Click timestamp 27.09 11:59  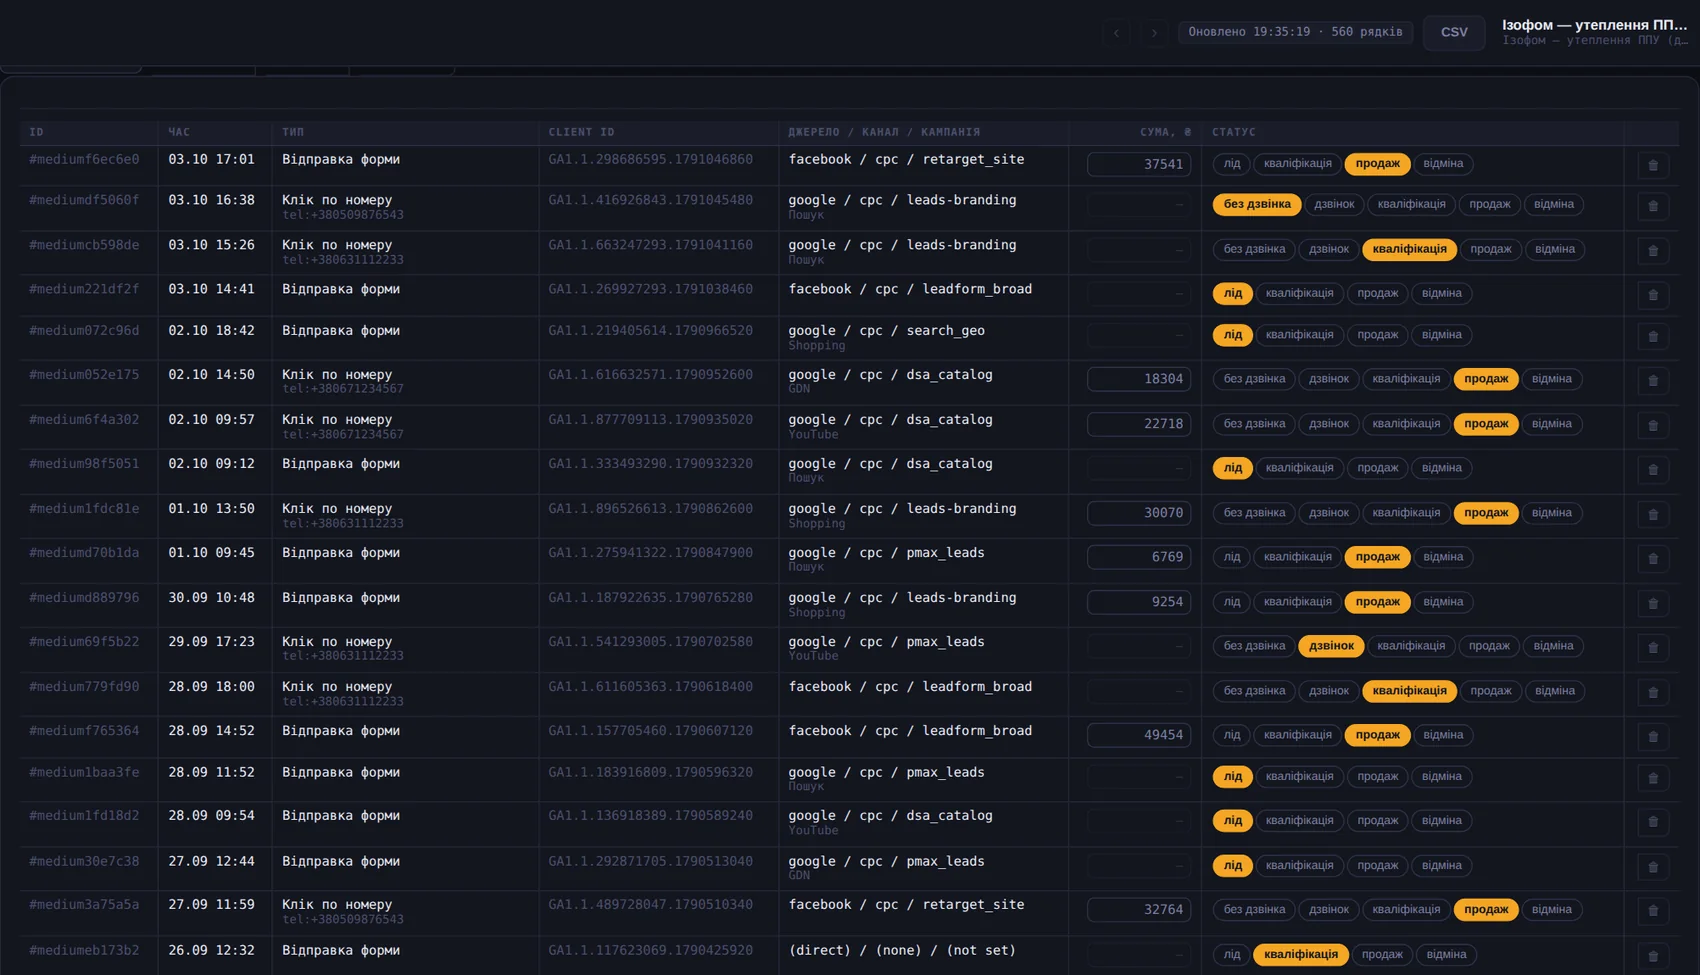coord(211,904)
